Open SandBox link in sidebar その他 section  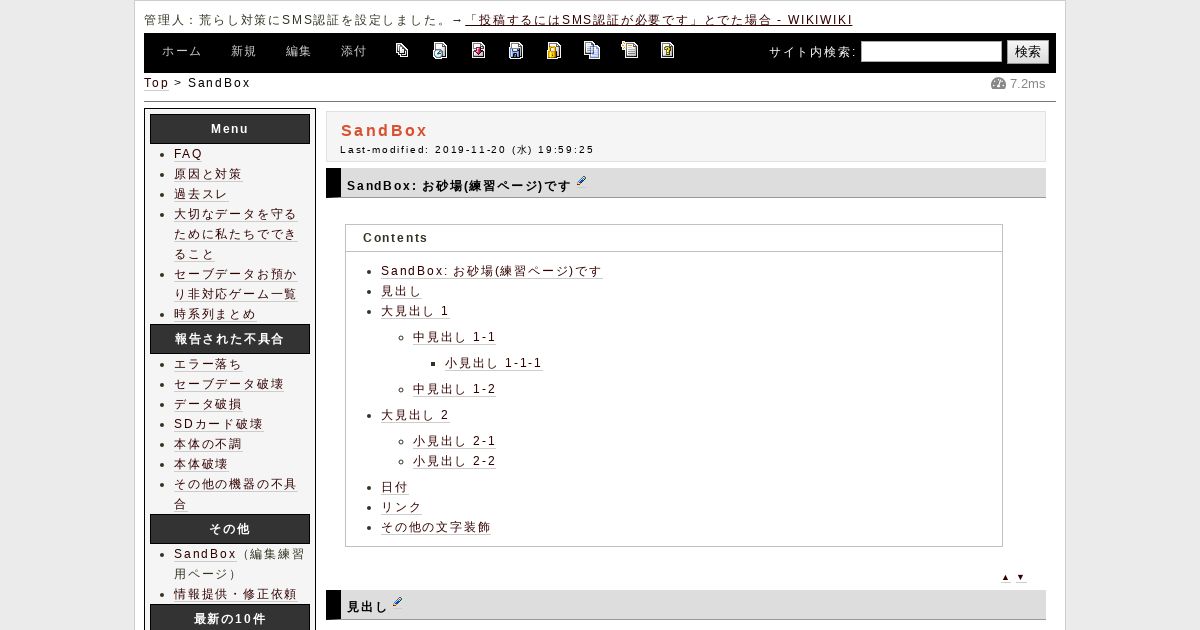point(205,554)
